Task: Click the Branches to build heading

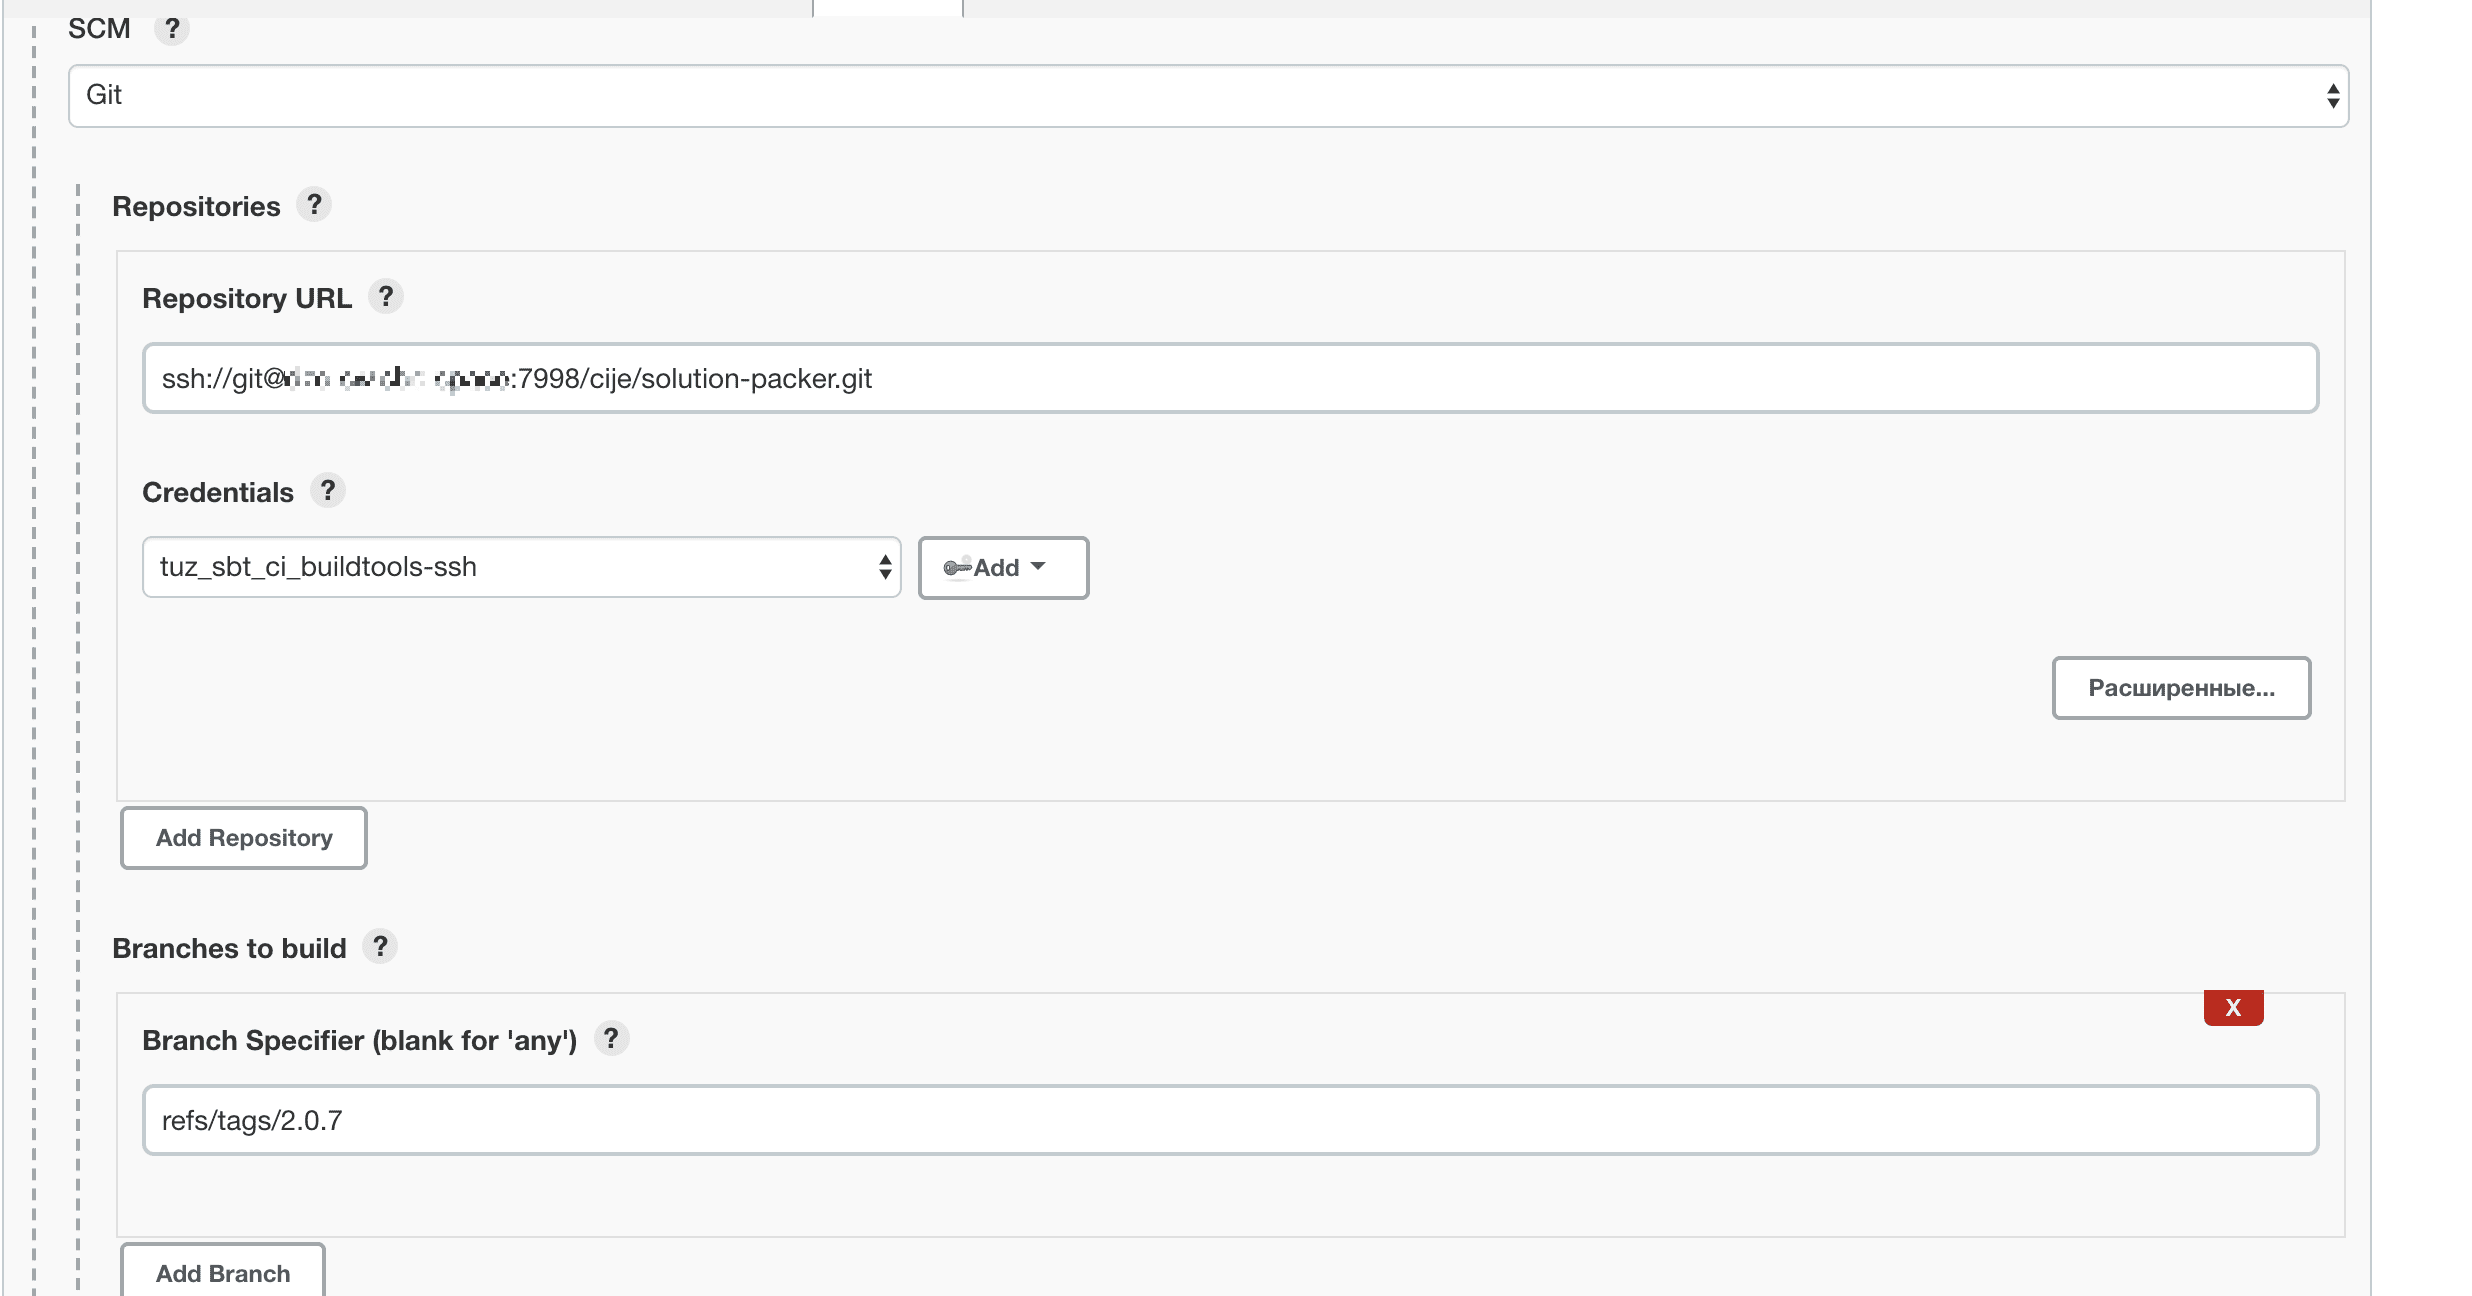Action: coord(229,949)
